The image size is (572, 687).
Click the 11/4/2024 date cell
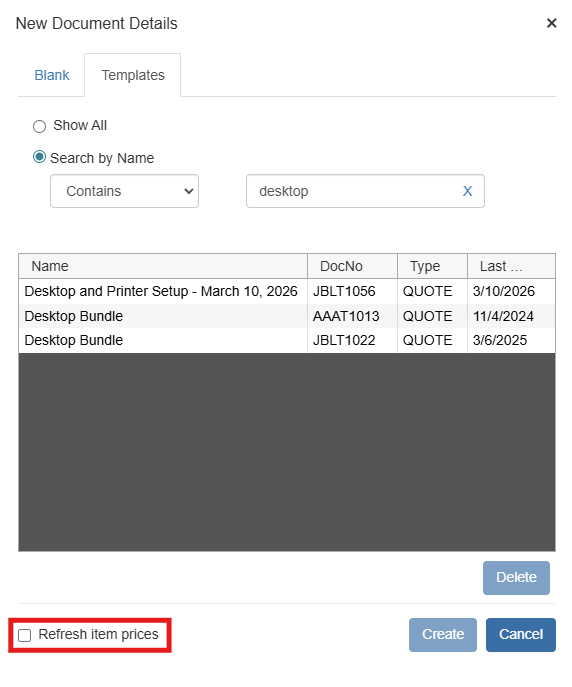(511, 316)
